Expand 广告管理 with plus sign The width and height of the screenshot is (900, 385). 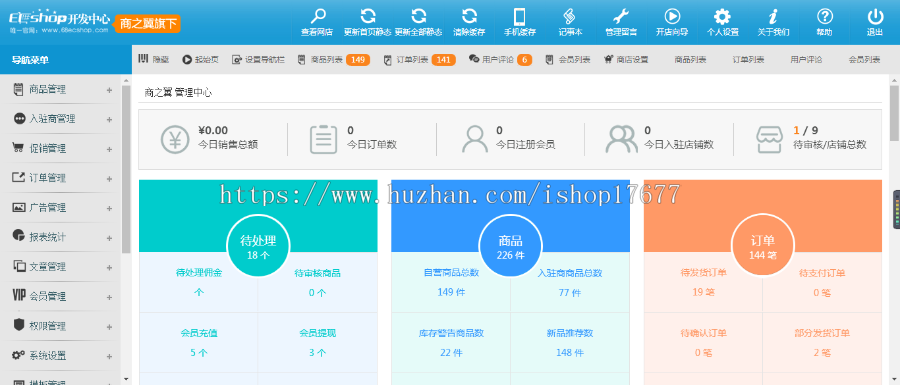[109, 208]
